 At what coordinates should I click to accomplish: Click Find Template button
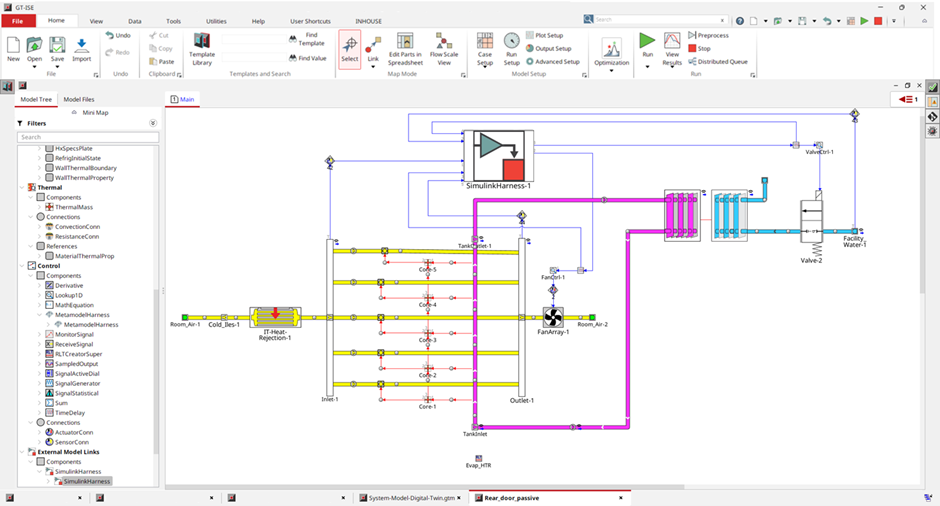tap(308, 40)
